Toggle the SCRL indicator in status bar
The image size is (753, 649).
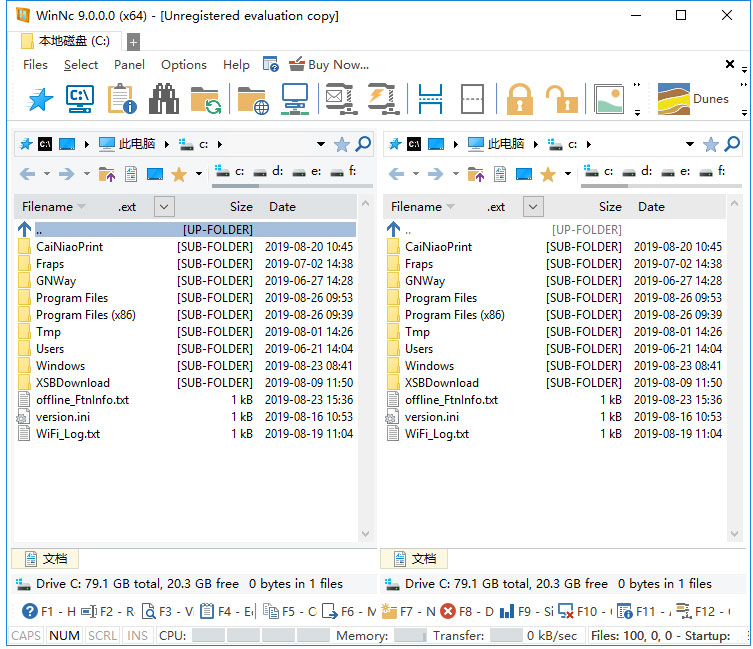point(102,636)
